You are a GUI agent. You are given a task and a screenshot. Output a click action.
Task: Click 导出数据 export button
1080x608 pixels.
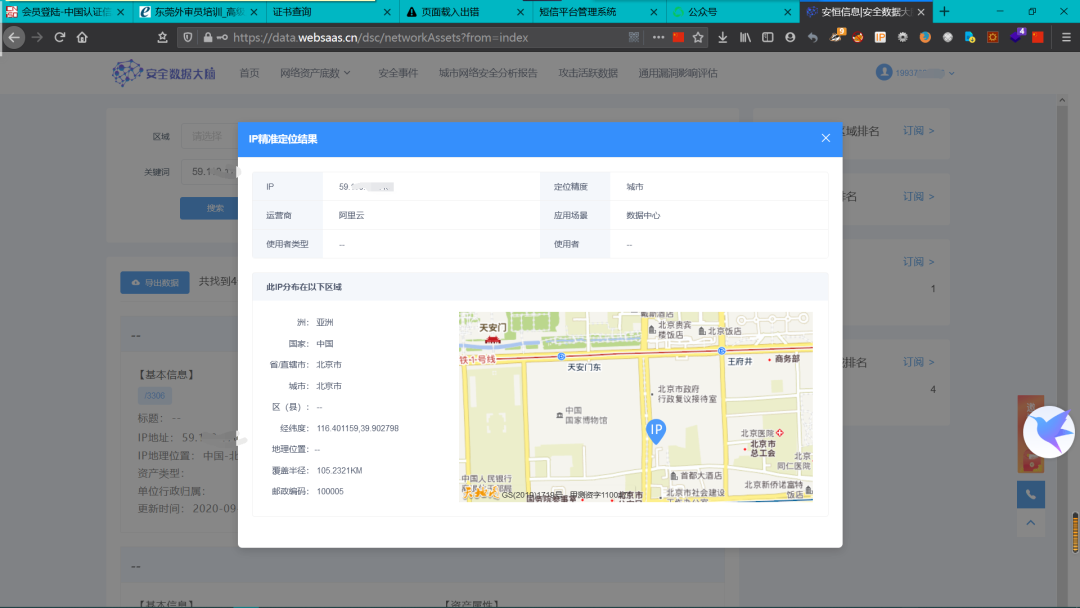(155, 282)
